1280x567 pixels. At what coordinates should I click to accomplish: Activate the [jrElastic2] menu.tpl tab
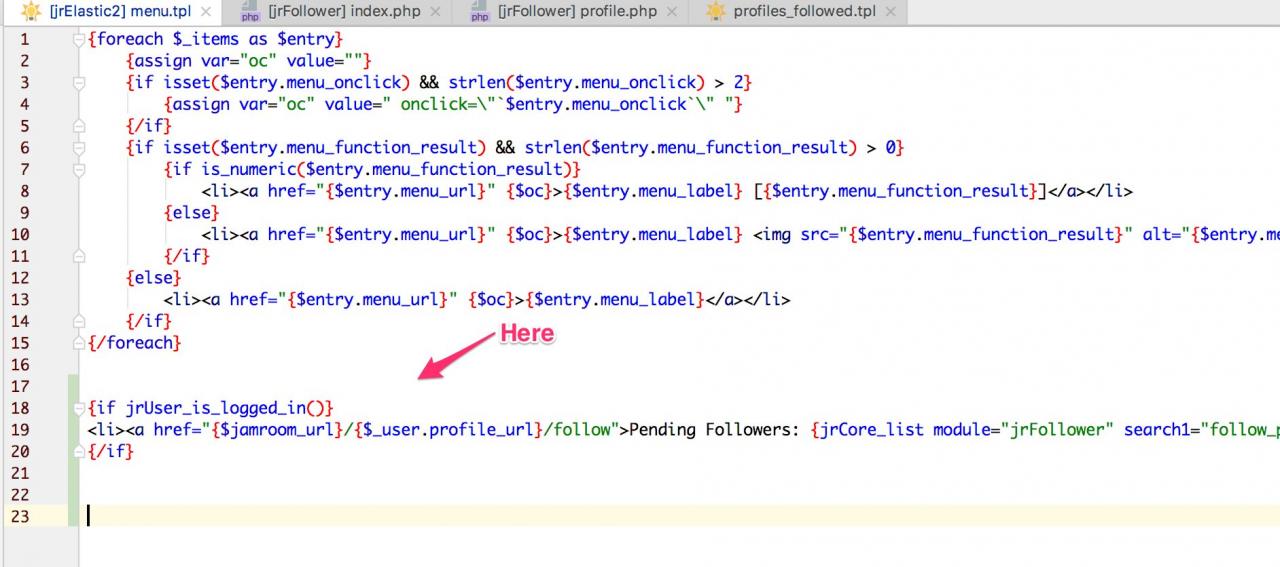119,12
